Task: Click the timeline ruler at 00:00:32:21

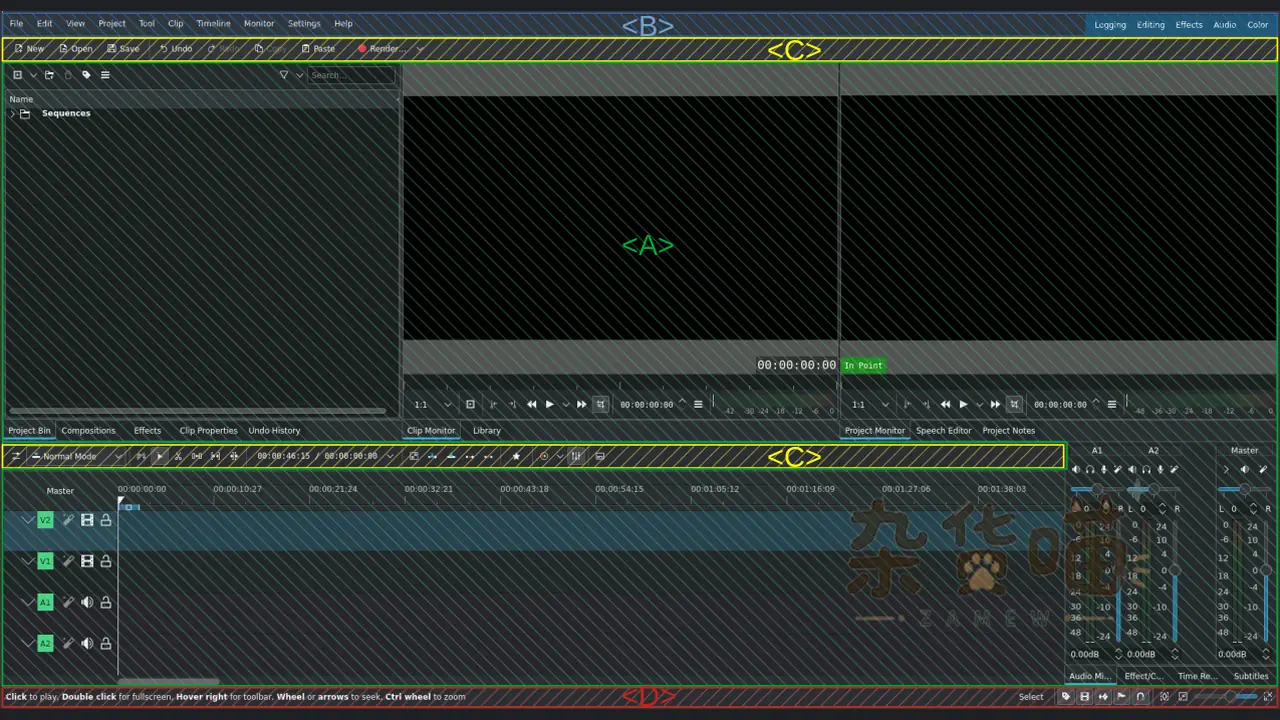Action: (428, 489)
